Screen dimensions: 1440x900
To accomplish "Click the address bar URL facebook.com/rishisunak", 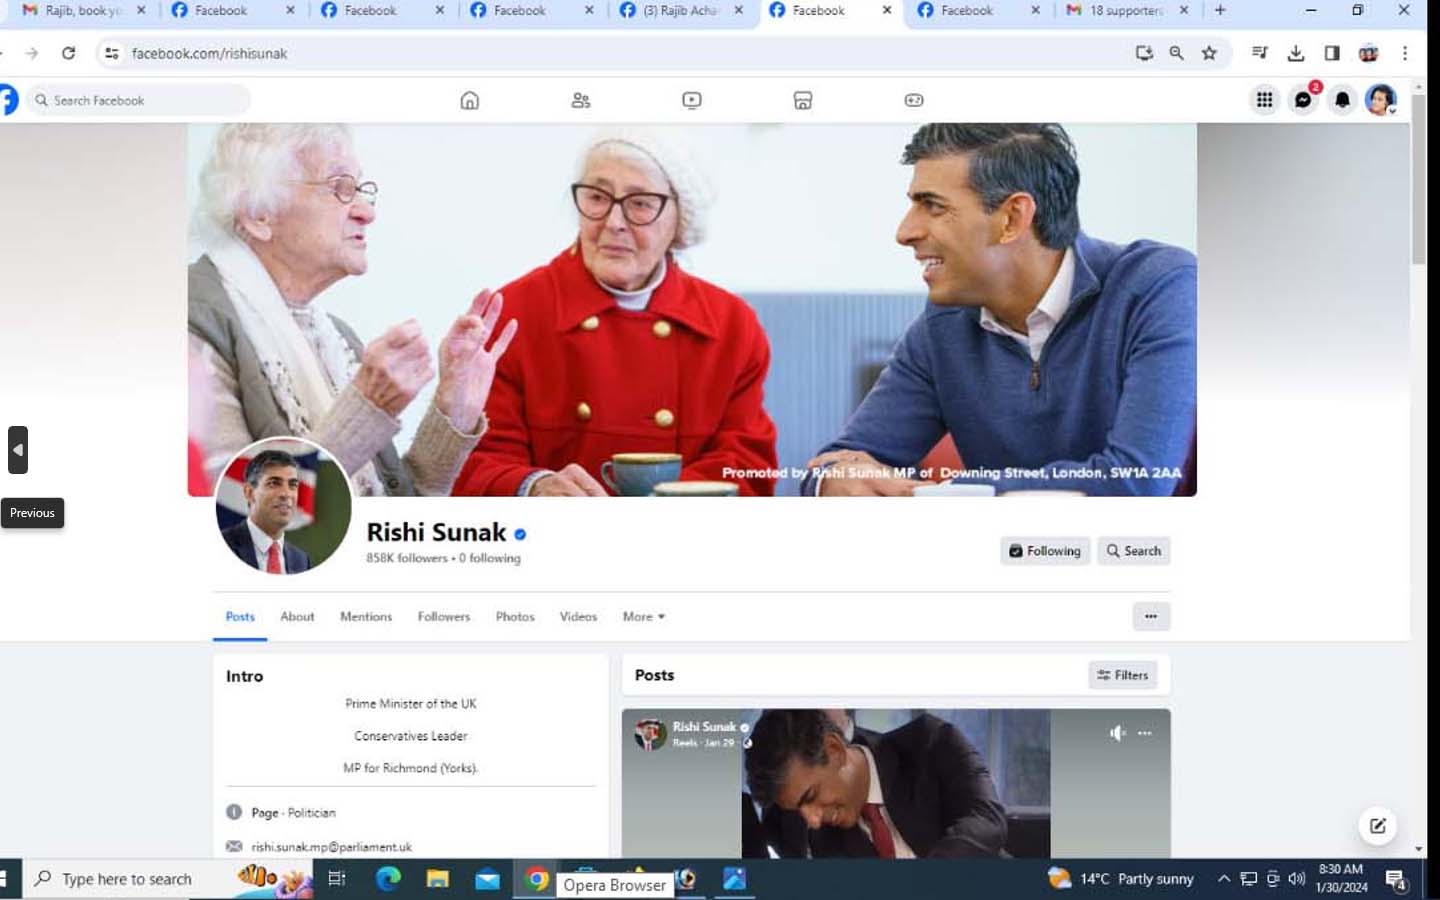I will 209,53.
